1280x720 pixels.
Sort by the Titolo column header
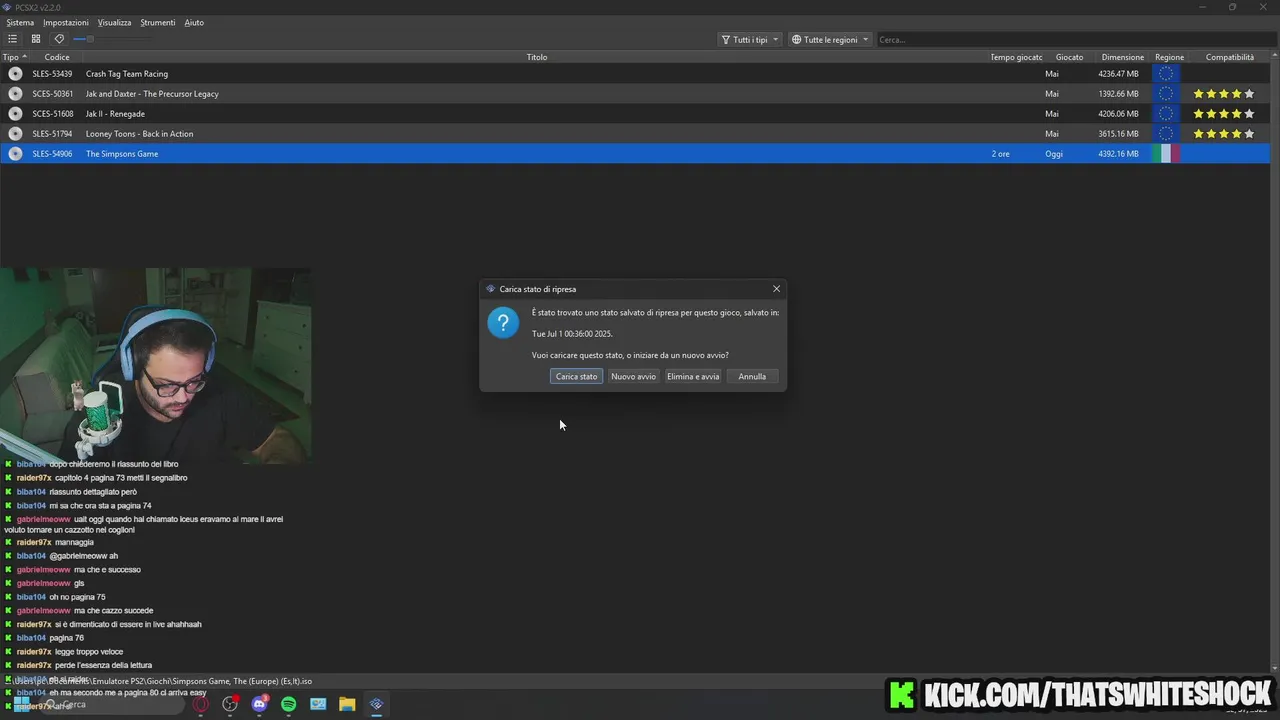click(x=537, y=57)
